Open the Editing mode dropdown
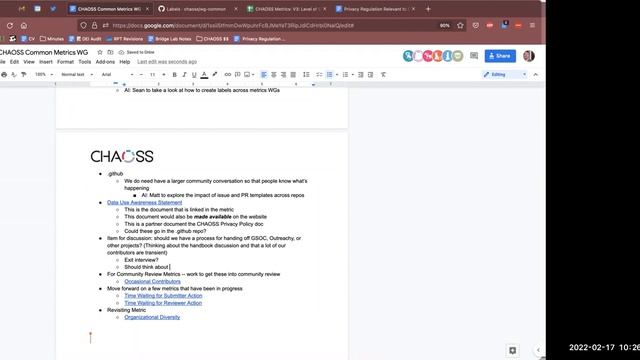This screenshot has width=640, height=360. [504, 75]
